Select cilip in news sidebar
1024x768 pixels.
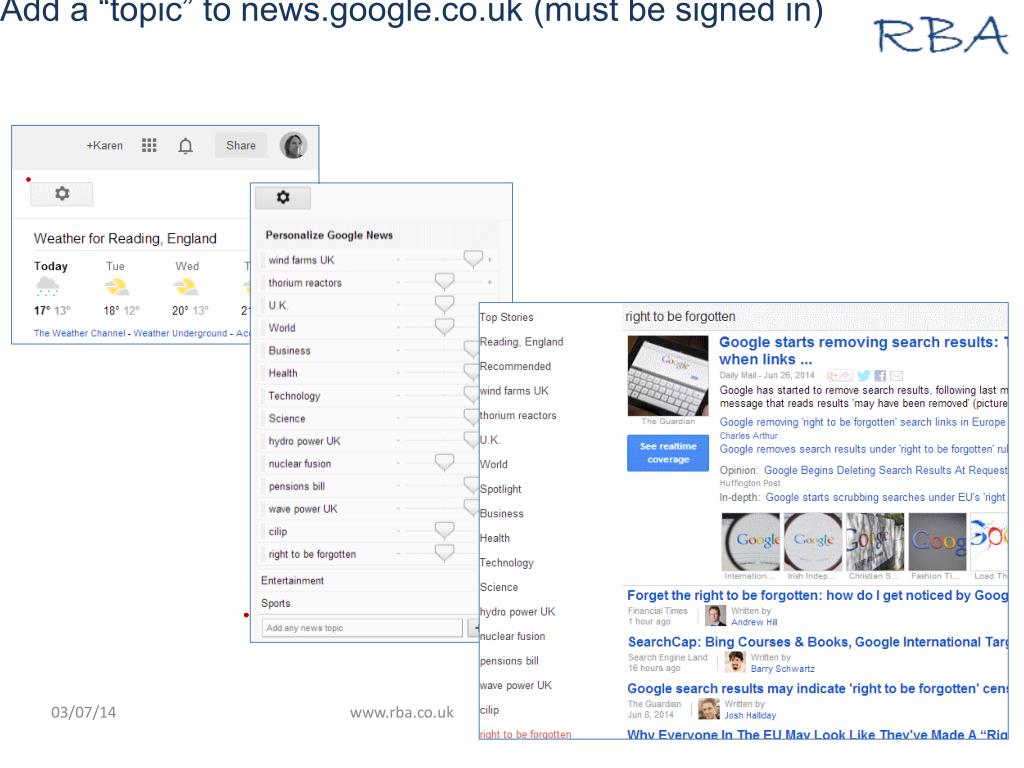(489, 710)
